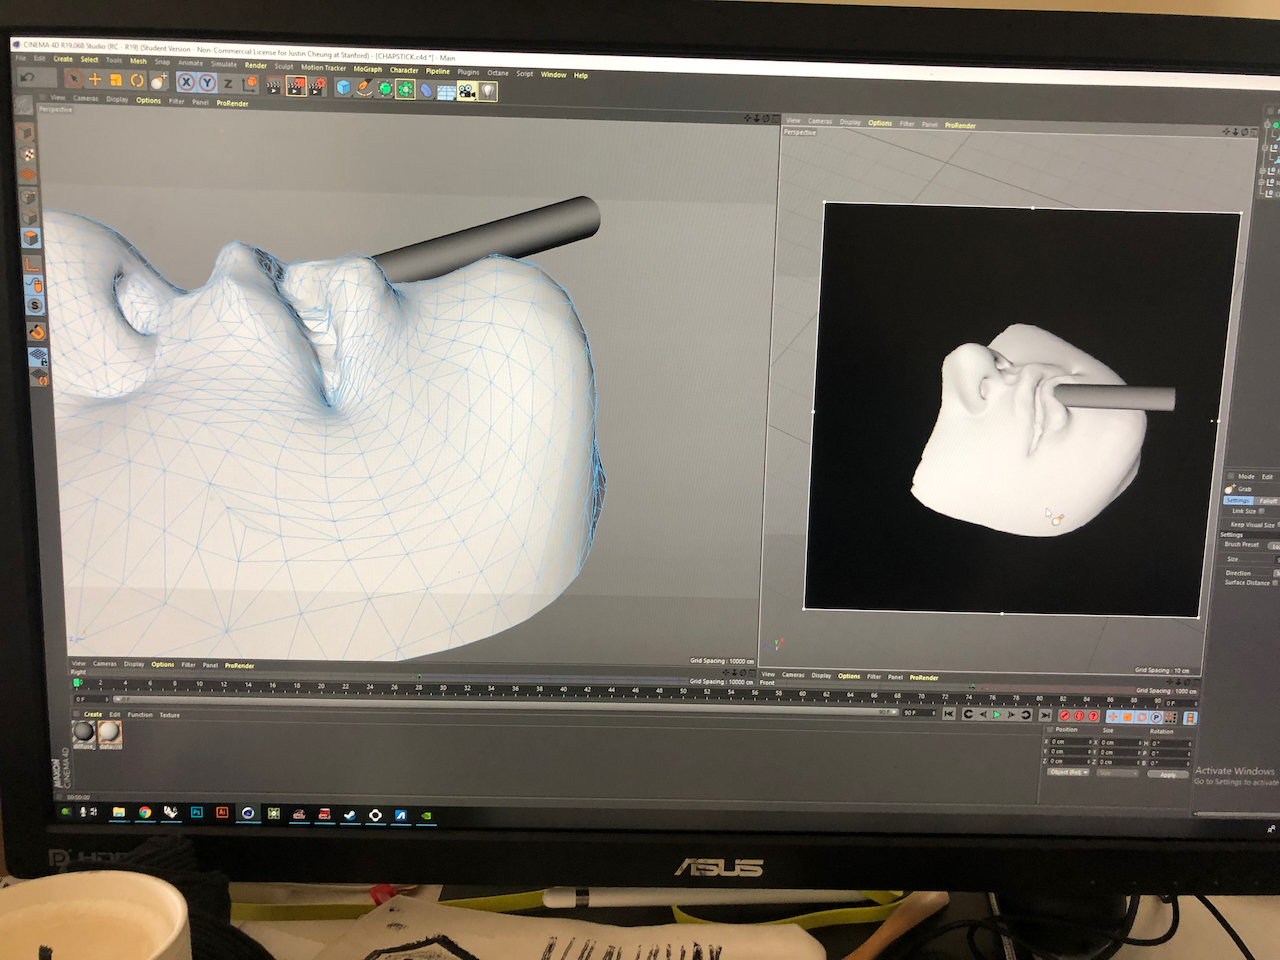Click the blue Bend deformer icon
1280x960 pixels.
coord(426,90)
